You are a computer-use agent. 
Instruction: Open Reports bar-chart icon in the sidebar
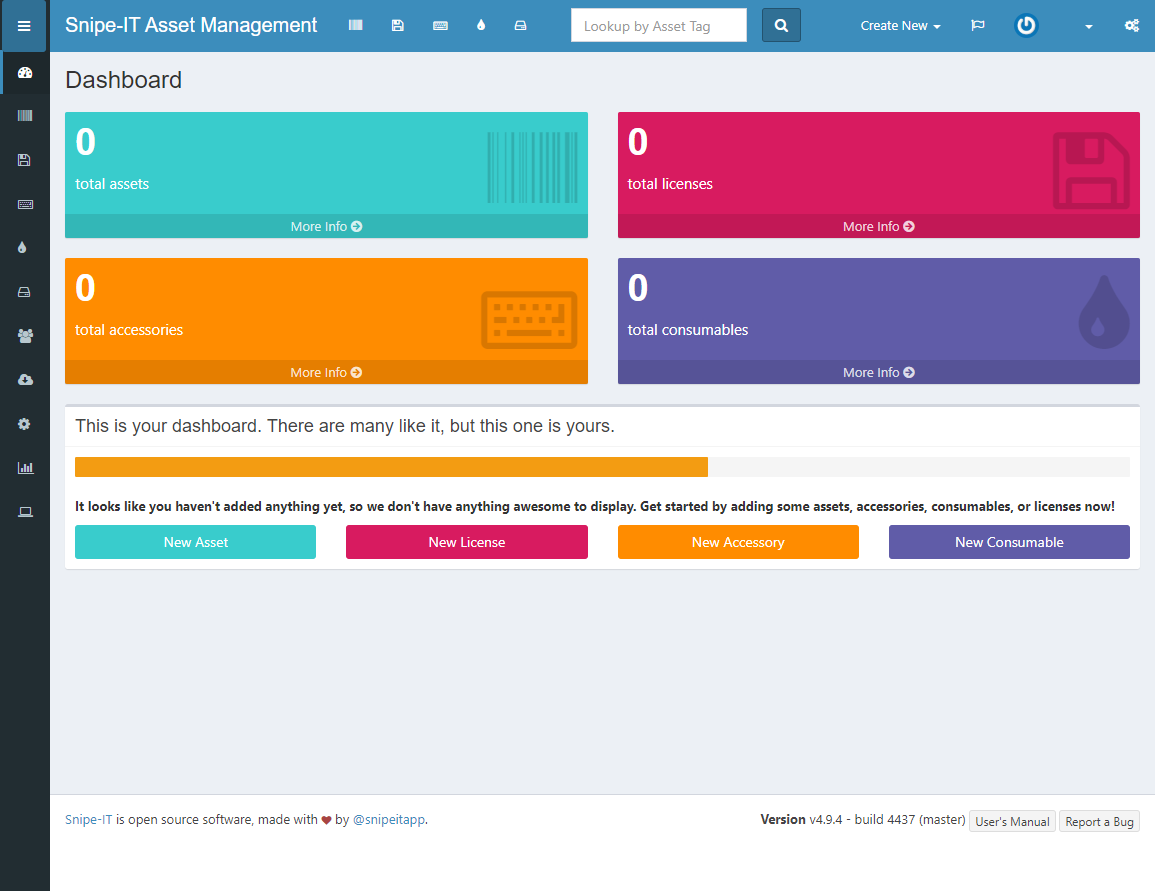coord(25,468)
